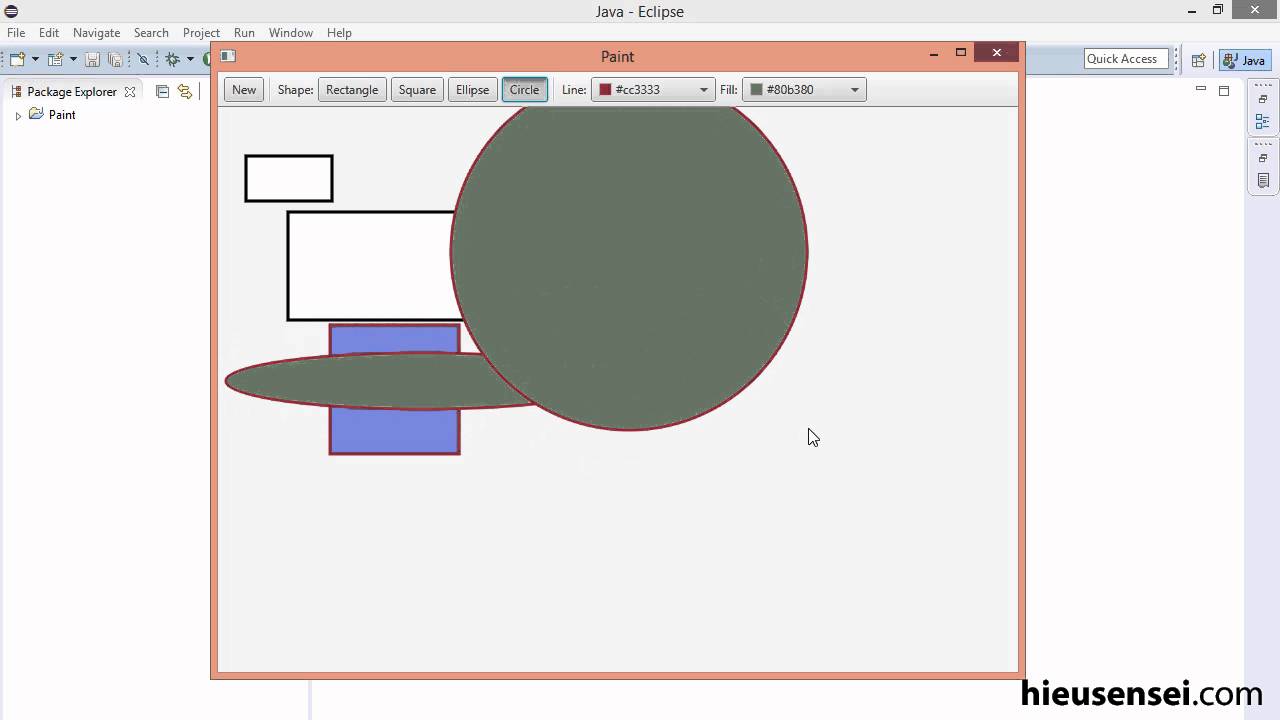Click the Outline view icon in right trim
The image size is (1280, 720).
point(1263,121)
